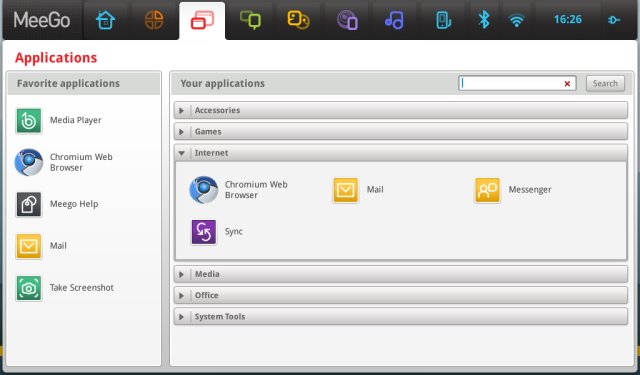Open Mail icon in Internet category
This screenshot has width=640, height=375.
346,190
